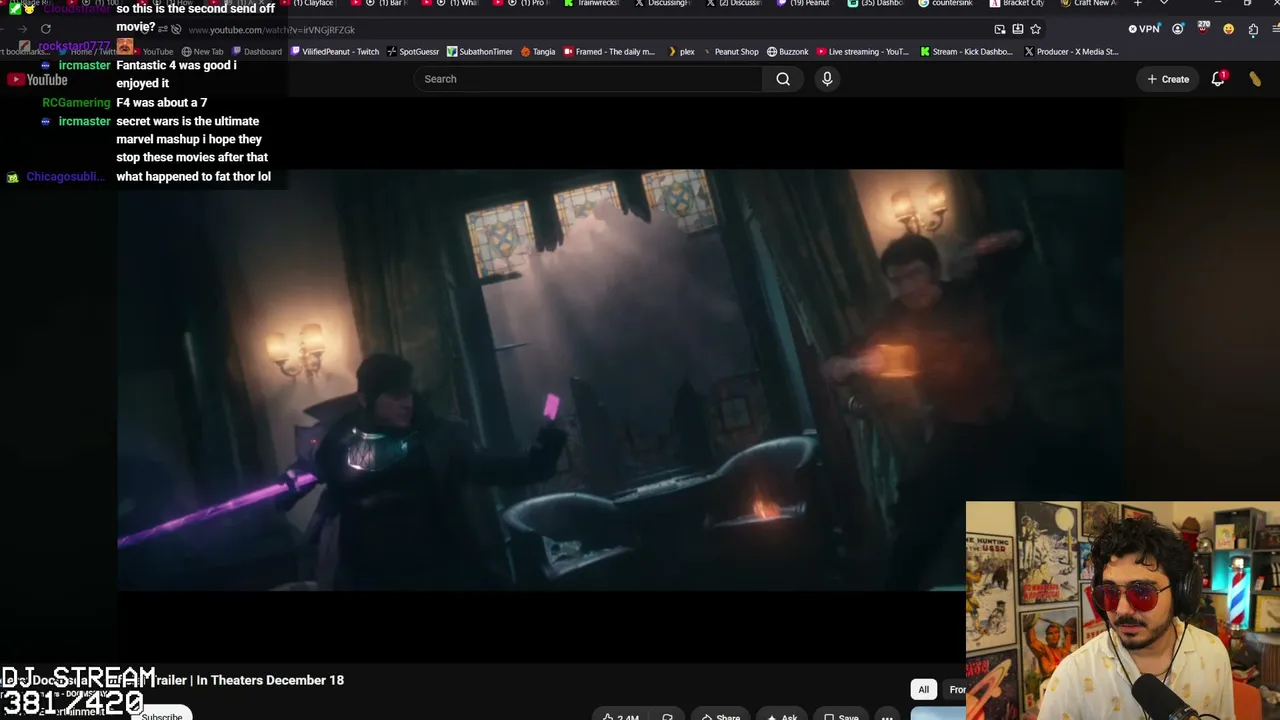Click chat username RCGamering
This screenshot has width=1280, height=720.
(76, 102)
